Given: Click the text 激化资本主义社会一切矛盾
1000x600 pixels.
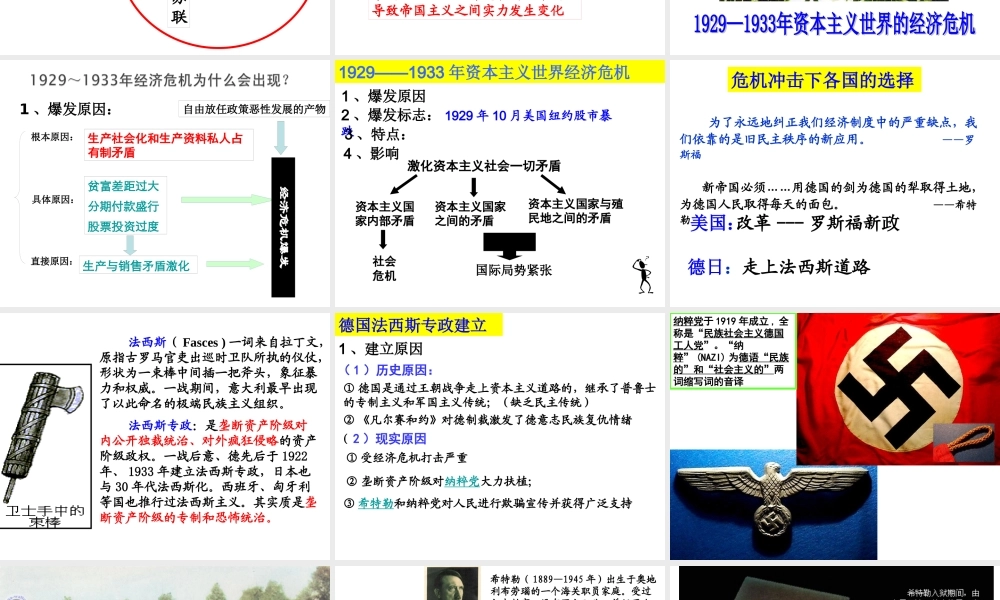Looking at the screenshot, I should [x=484, y=166].
